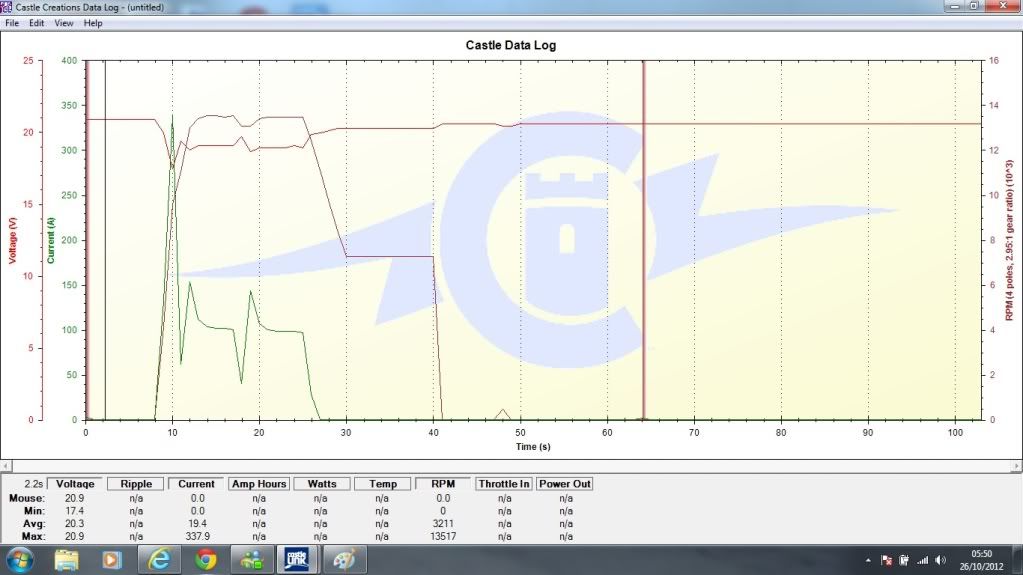Screen dimensions: 1023x575
Task: Click the Avg current value 19.4
Action: 197,523
